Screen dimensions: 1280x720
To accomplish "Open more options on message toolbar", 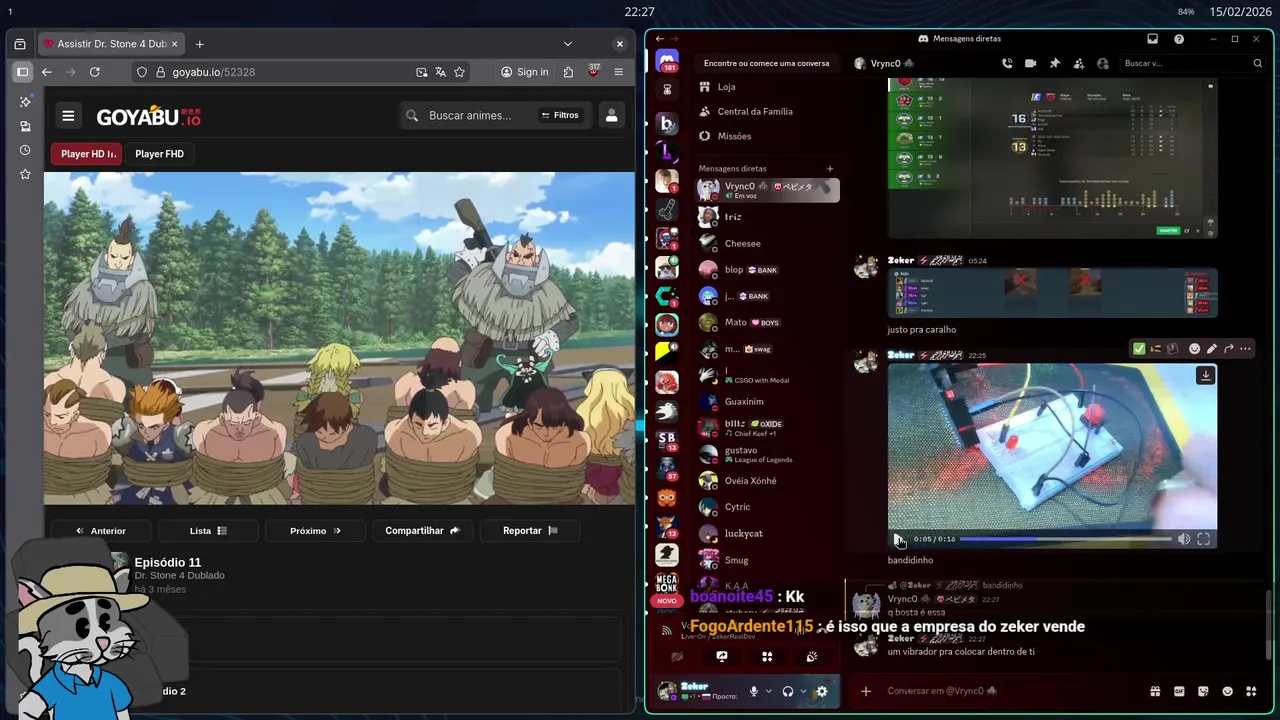I will pos(1245,349).
